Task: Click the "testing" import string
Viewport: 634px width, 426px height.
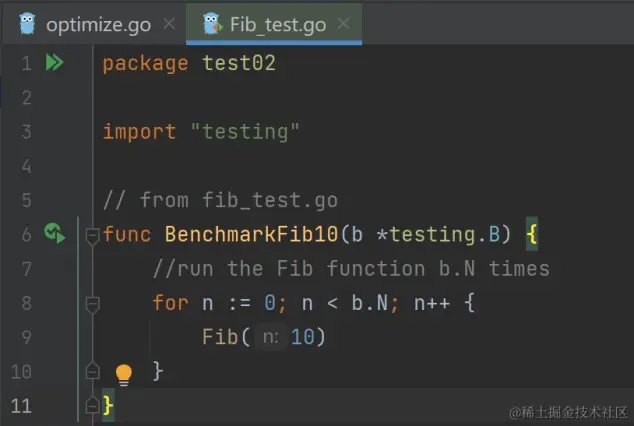Action: coord(244,132)
